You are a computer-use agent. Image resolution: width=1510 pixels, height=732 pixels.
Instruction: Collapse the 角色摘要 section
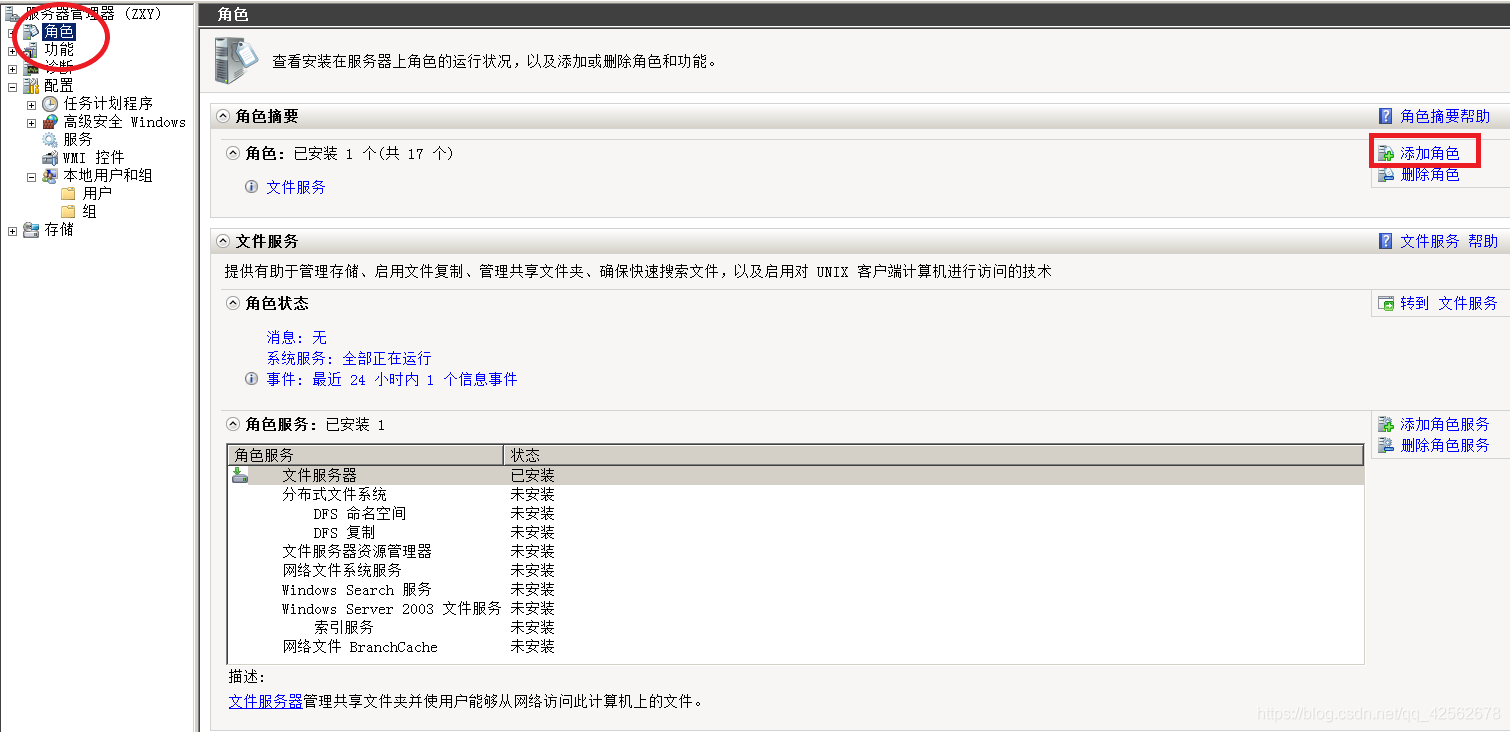(x=223, y=116)
